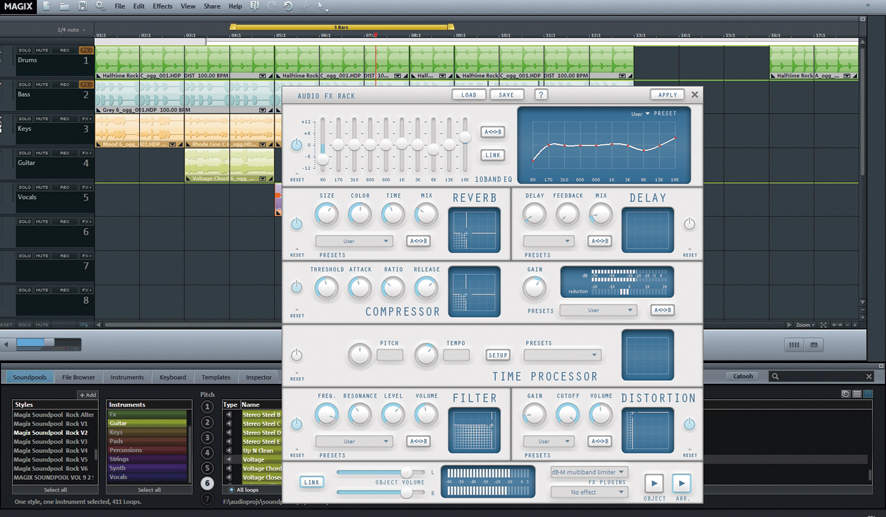Click the object volume L slider handle
The height and width of the screenshot is (517, 886).
point(406,472)
